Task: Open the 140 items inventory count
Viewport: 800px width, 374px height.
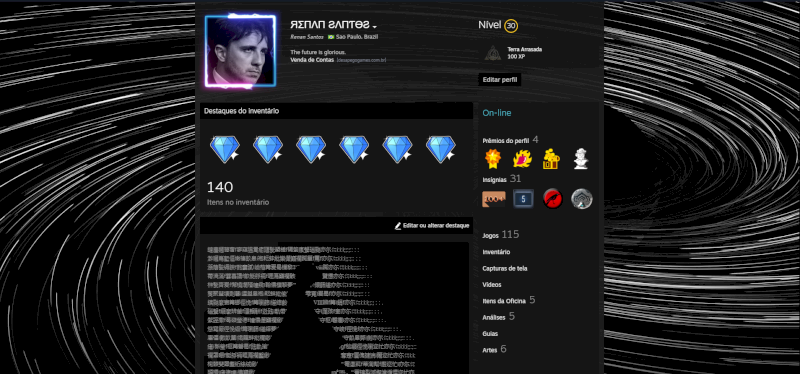Action: coord(220,187)
